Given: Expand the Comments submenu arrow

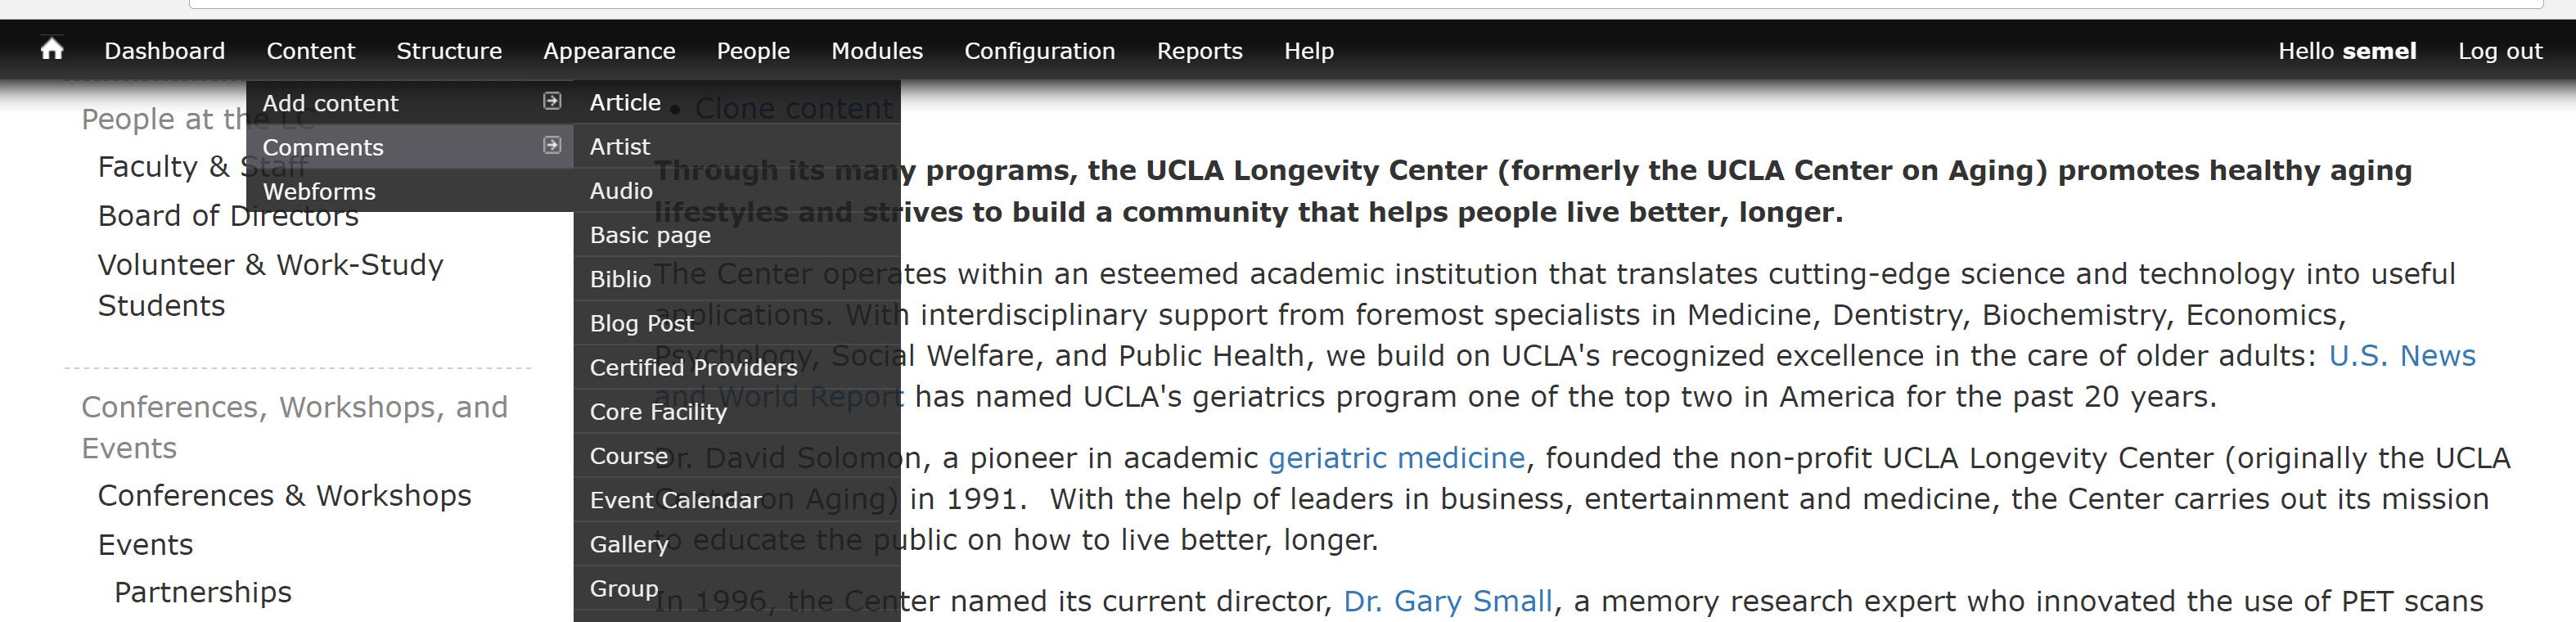Looking at the screenshot, I should [x=552, y=146].
